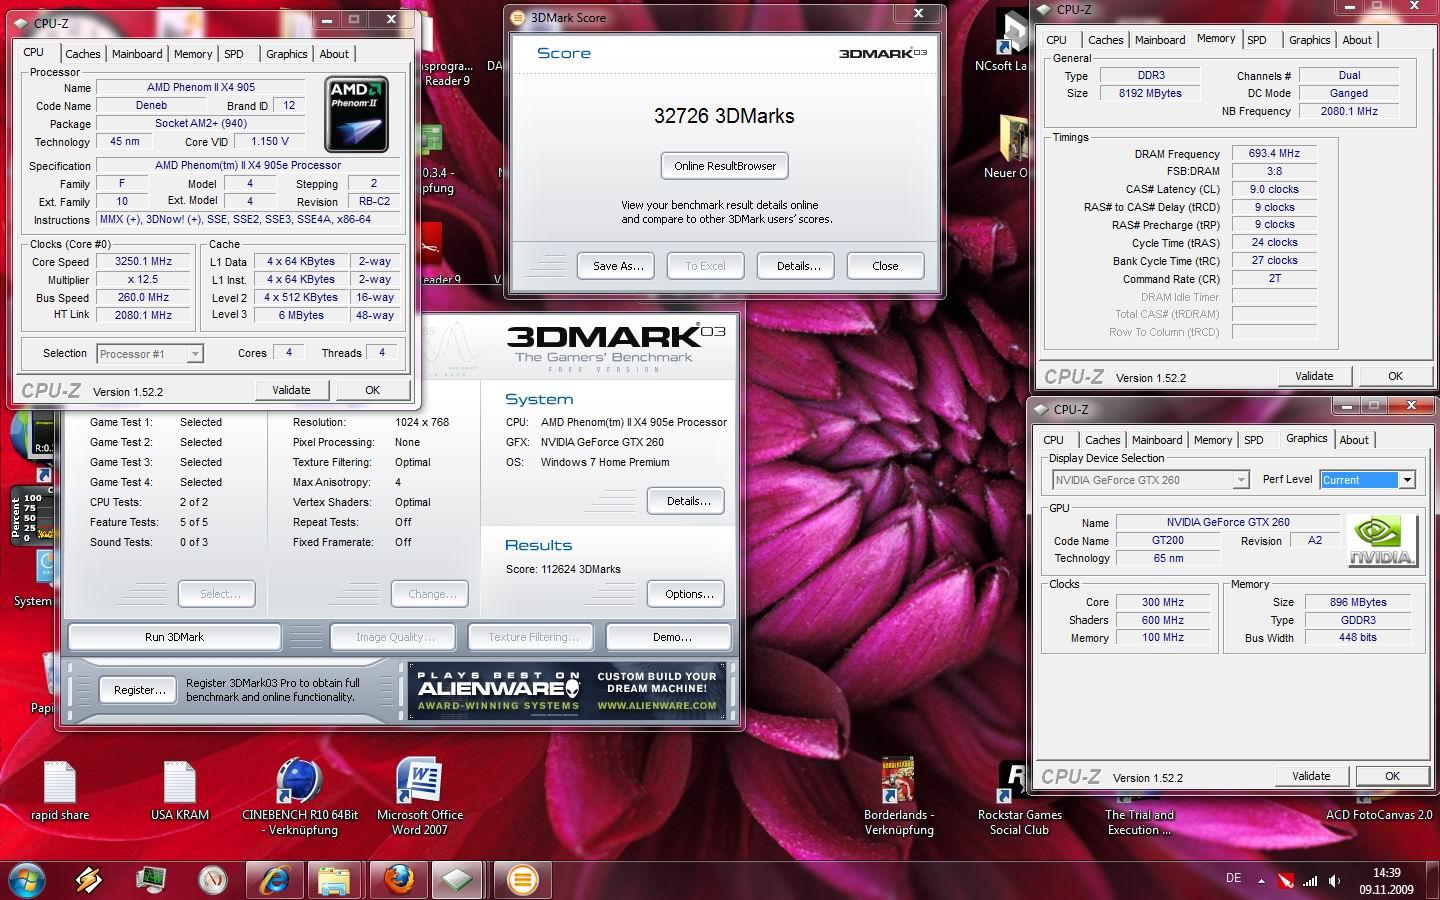Click Register button in 3DMark03

click(139, 690)
